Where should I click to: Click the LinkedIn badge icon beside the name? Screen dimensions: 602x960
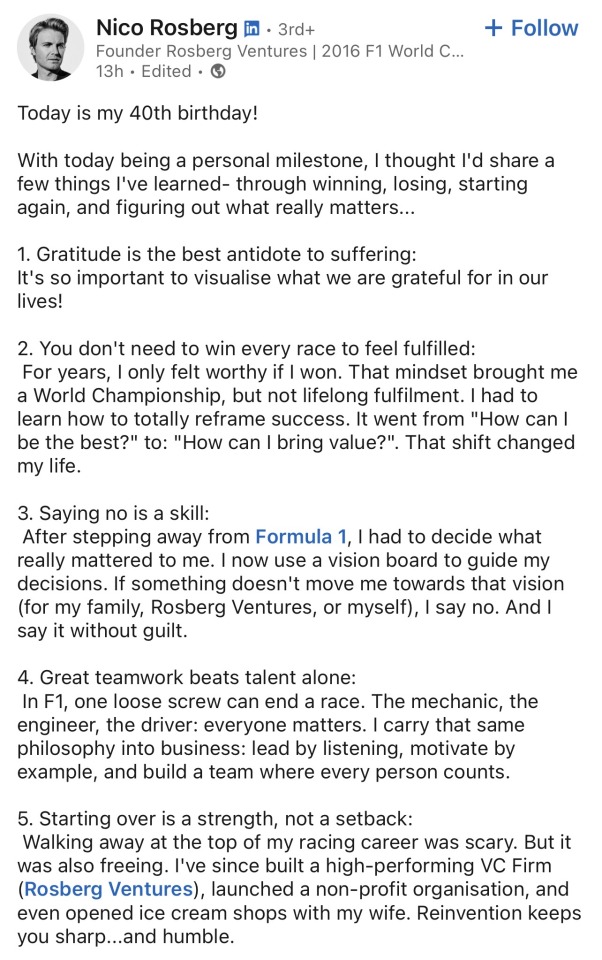[251, 28]
